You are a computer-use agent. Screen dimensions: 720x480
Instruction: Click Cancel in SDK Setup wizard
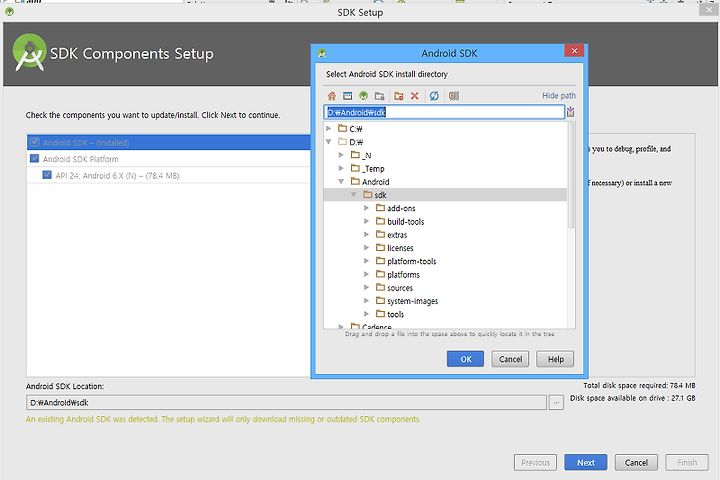[636, 462]
